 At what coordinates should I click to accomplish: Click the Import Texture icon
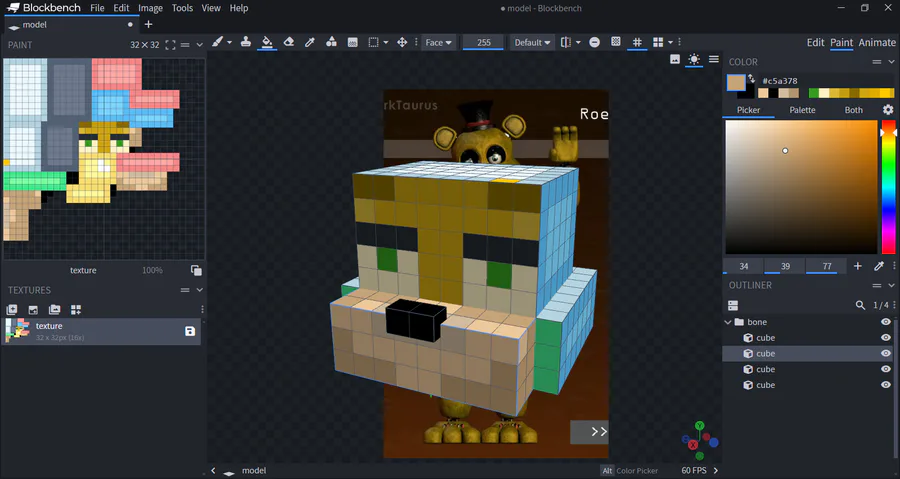[33, 310]
